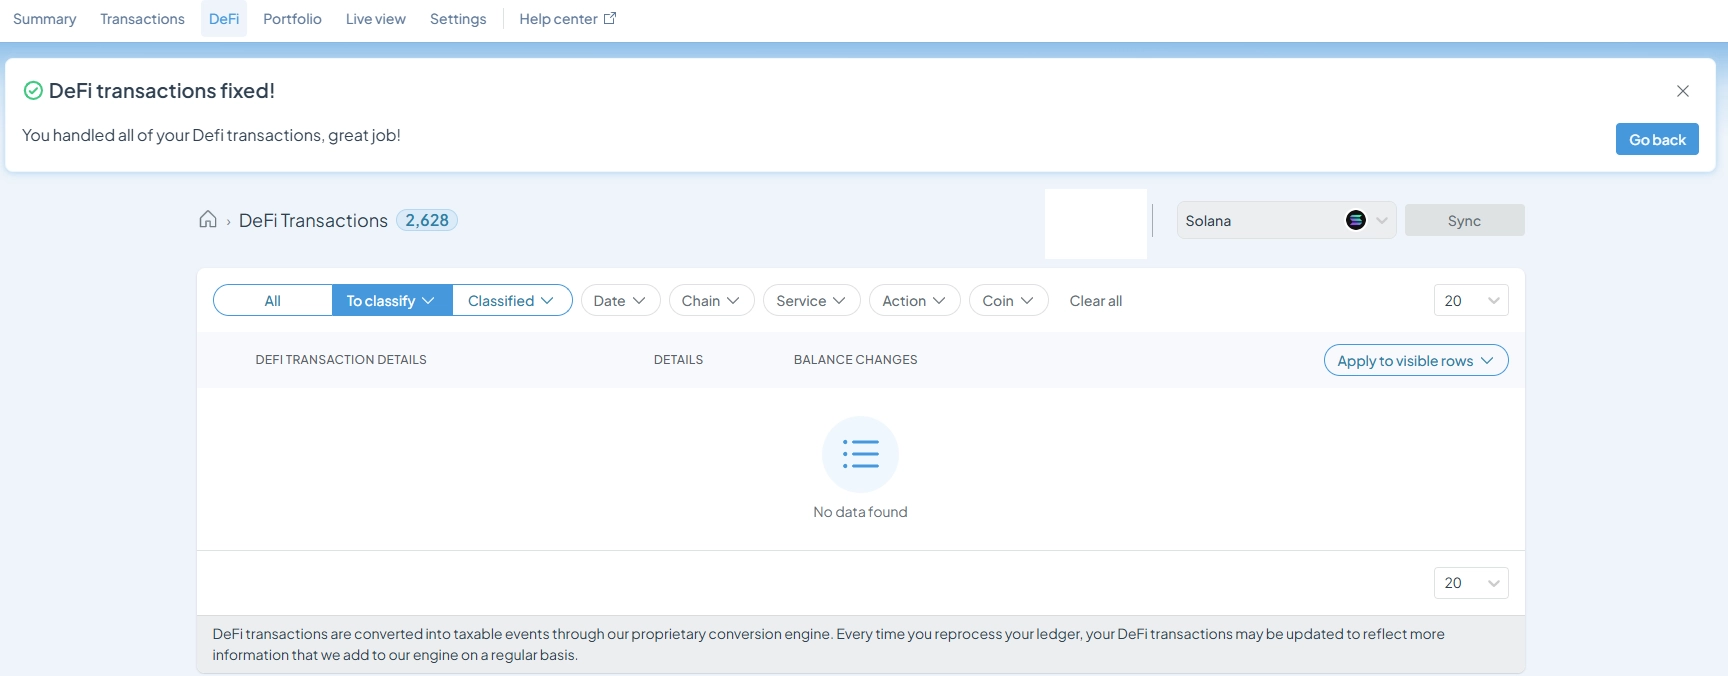The width and height of the screenshot is (1728, 676).
Task: Click the home icon in the breadcrumb
Action: 208,220
